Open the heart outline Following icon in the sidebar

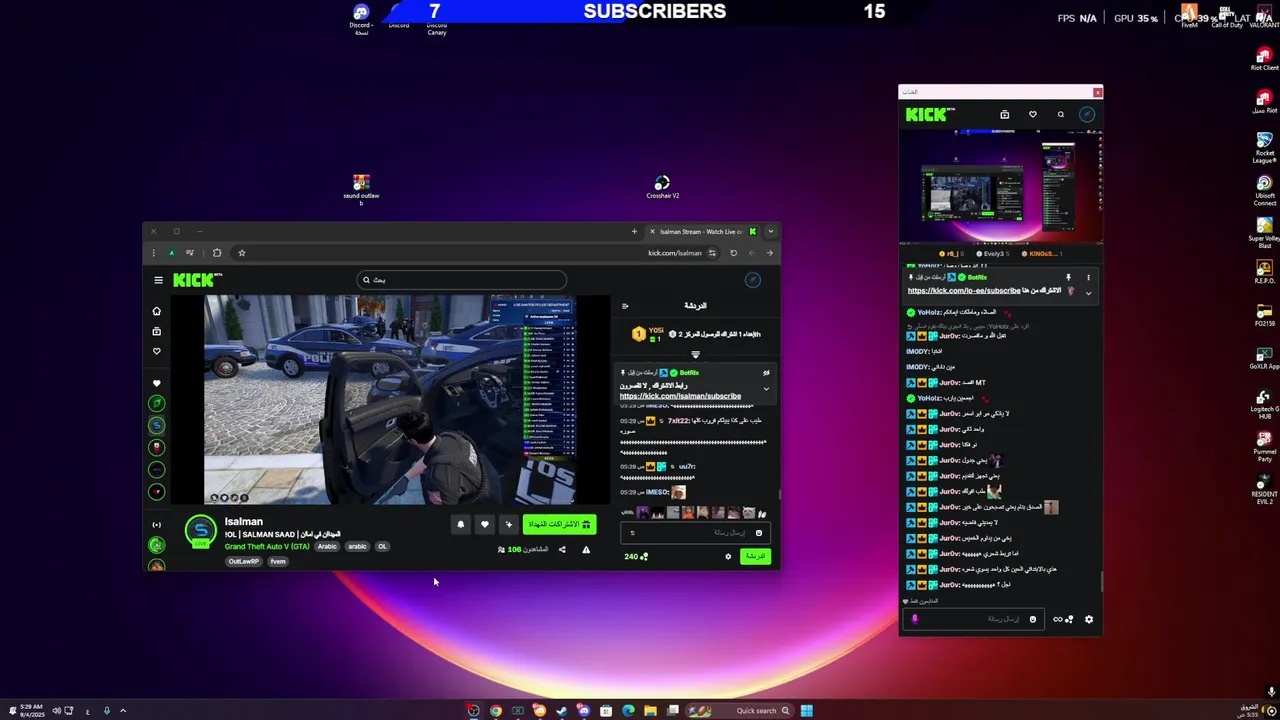pos(156,351)
